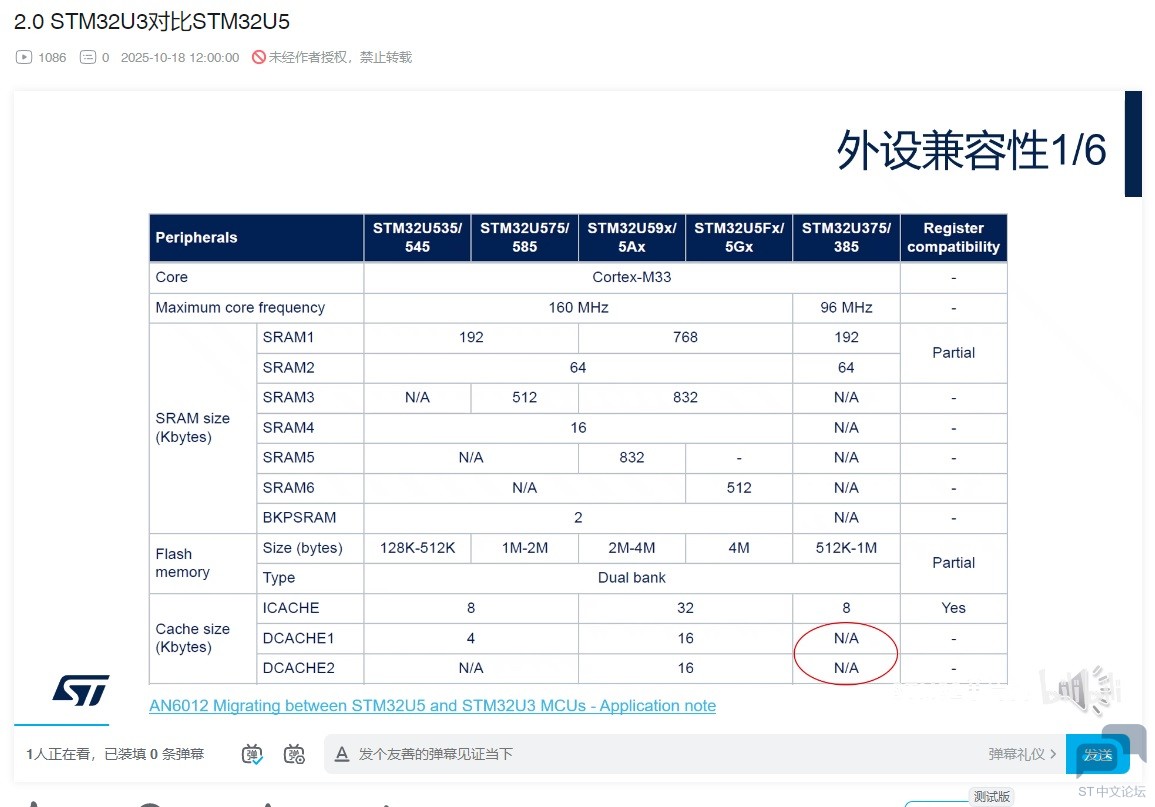Viewport: 1155px width, 807px height.
Task: Click the viewers watching count text
Action: click(115, 754)
